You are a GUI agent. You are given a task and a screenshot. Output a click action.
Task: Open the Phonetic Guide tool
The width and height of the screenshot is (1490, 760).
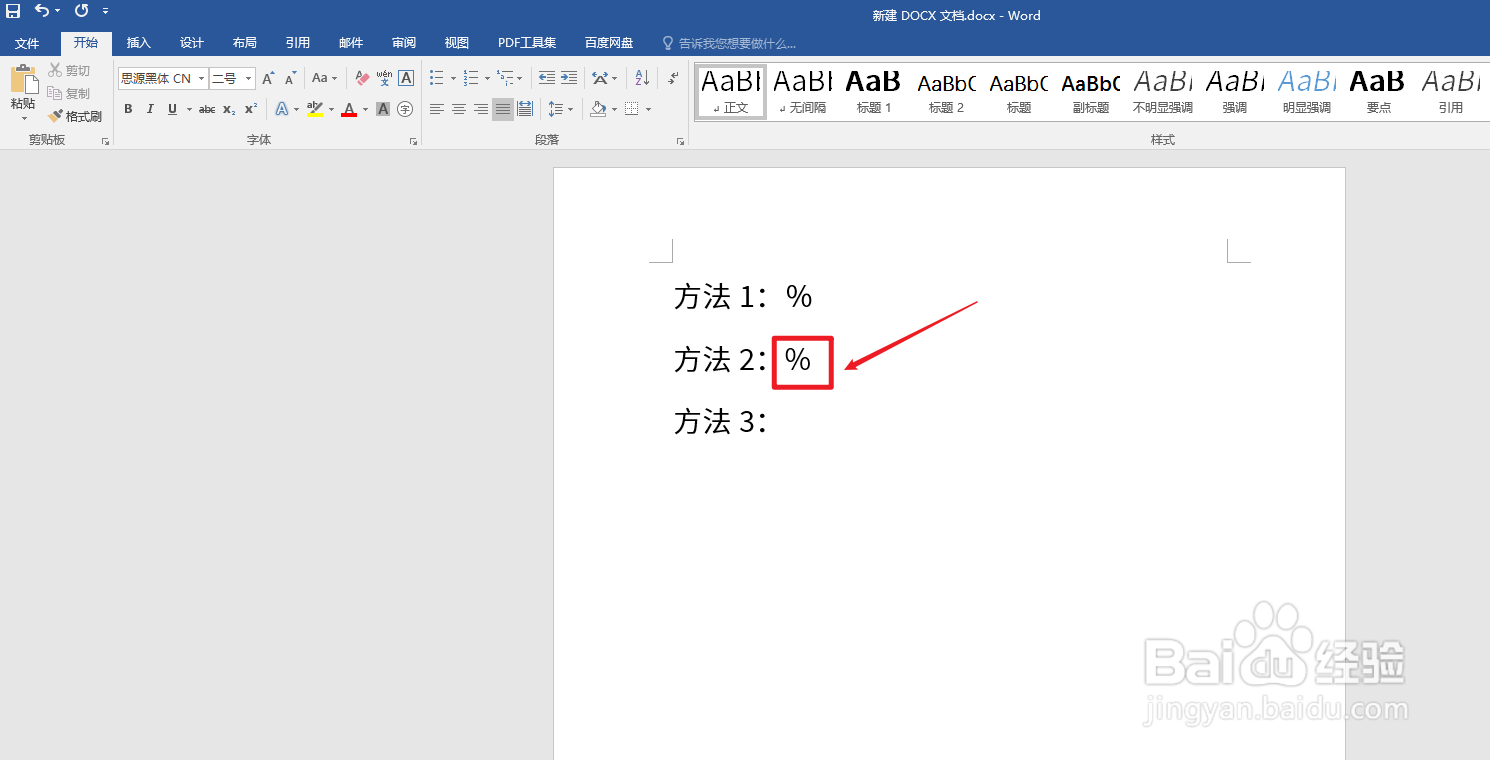[383, 78]
